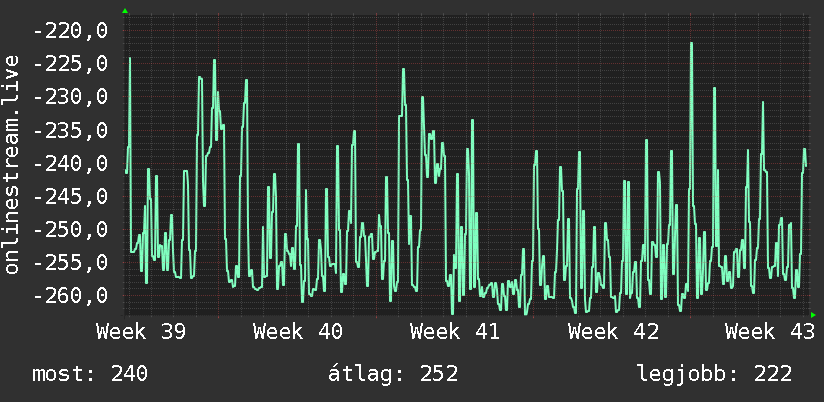Click the onlinestream.live vertical axis title
824x402 pixels.
pos(11,164)
